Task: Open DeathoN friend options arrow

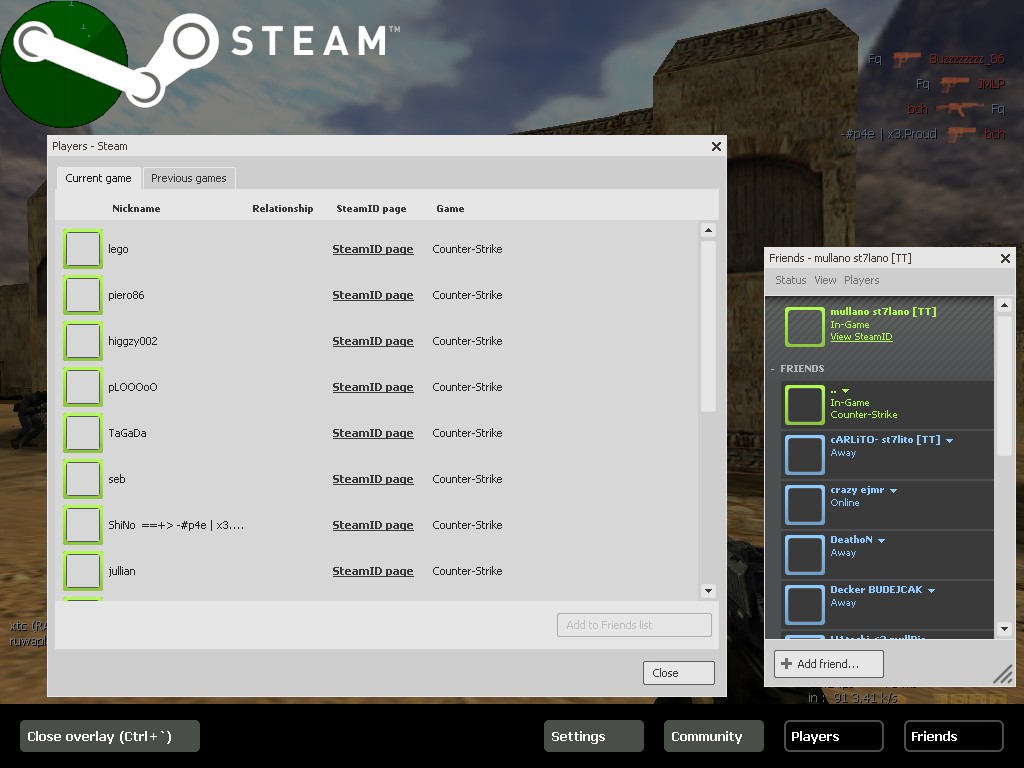Action: tap(882, 541)
